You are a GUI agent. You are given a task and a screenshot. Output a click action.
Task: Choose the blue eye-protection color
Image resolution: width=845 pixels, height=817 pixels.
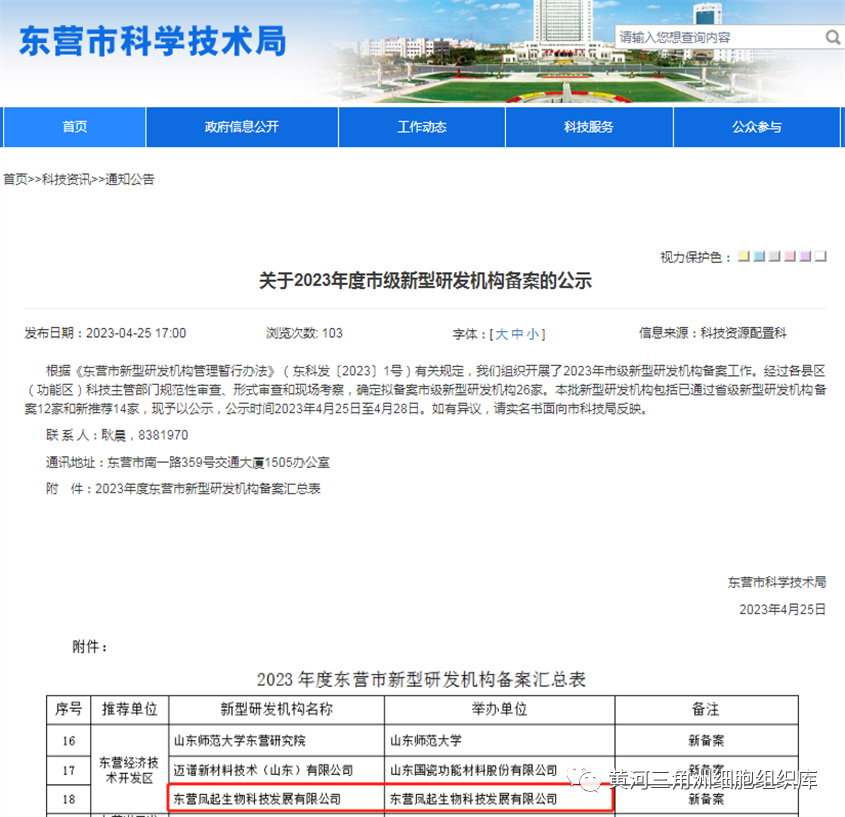[759, 256]
